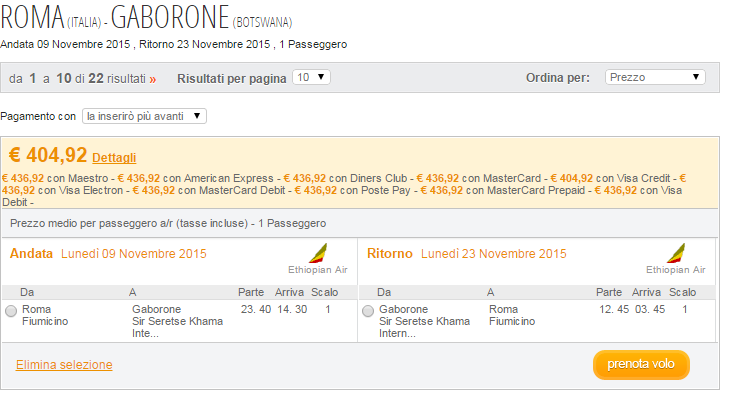Click the Gaborone Sir Seretse Khama destination text
This screenshot has width=733, height=400.
click(177, 321)
